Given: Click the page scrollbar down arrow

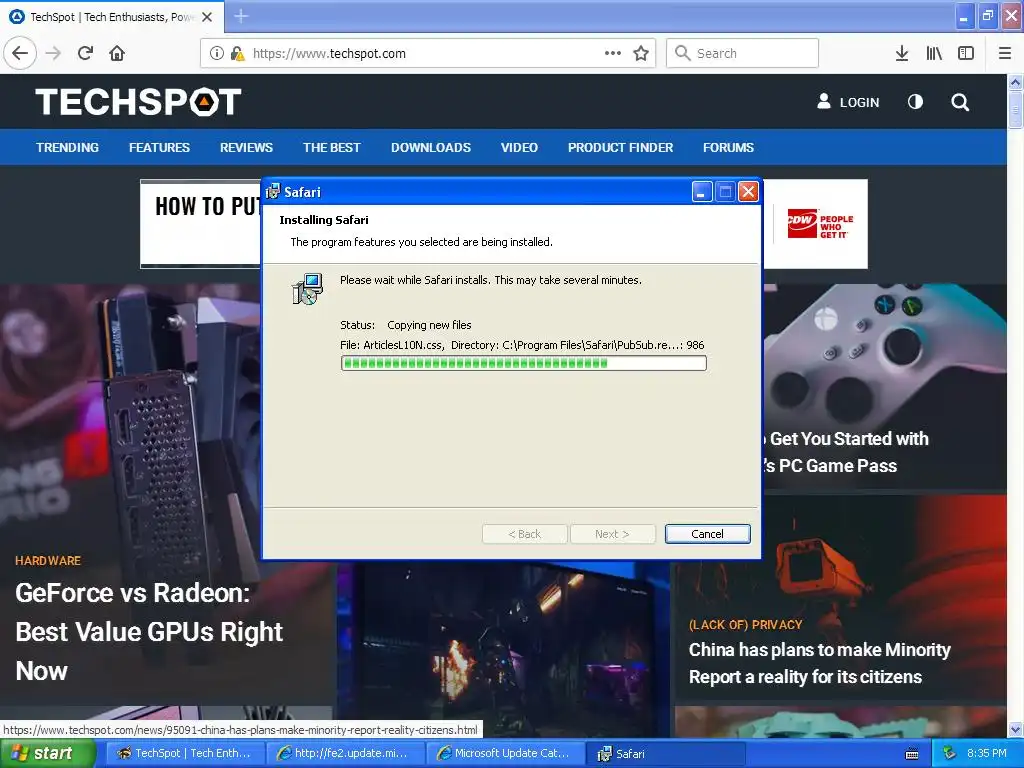Looking at the screenshot, I should coord(1015,729).
